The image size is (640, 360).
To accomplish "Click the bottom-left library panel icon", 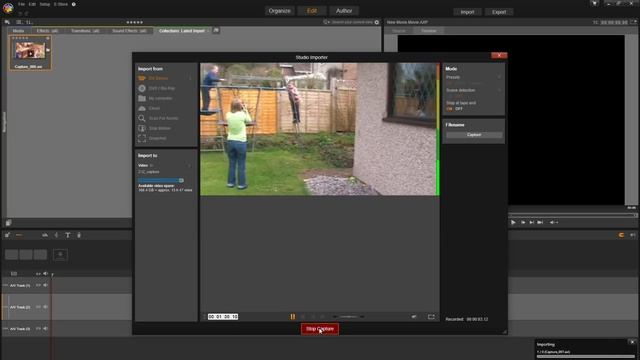I will click(9, 223).
